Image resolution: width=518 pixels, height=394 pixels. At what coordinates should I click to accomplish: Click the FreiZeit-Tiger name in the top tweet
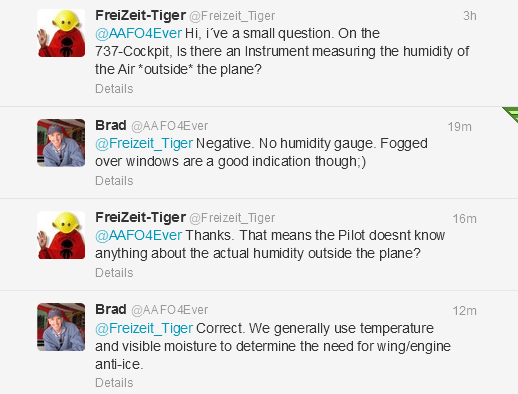pos(140,15)
